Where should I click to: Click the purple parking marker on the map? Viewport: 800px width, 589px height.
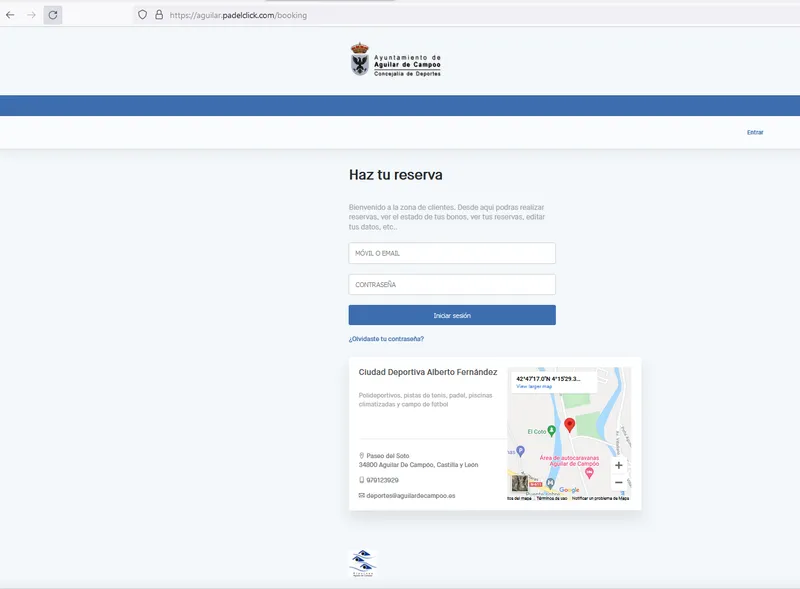[520, 451]
